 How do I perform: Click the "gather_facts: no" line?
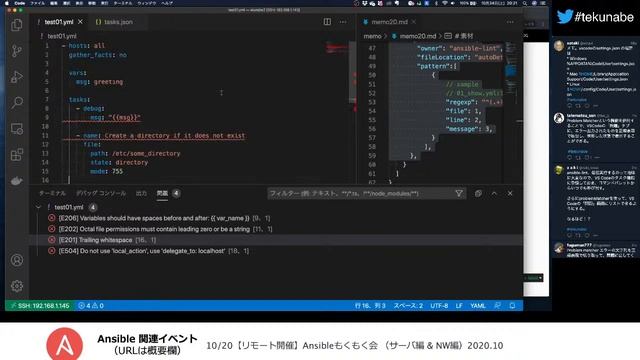(98, 55)
